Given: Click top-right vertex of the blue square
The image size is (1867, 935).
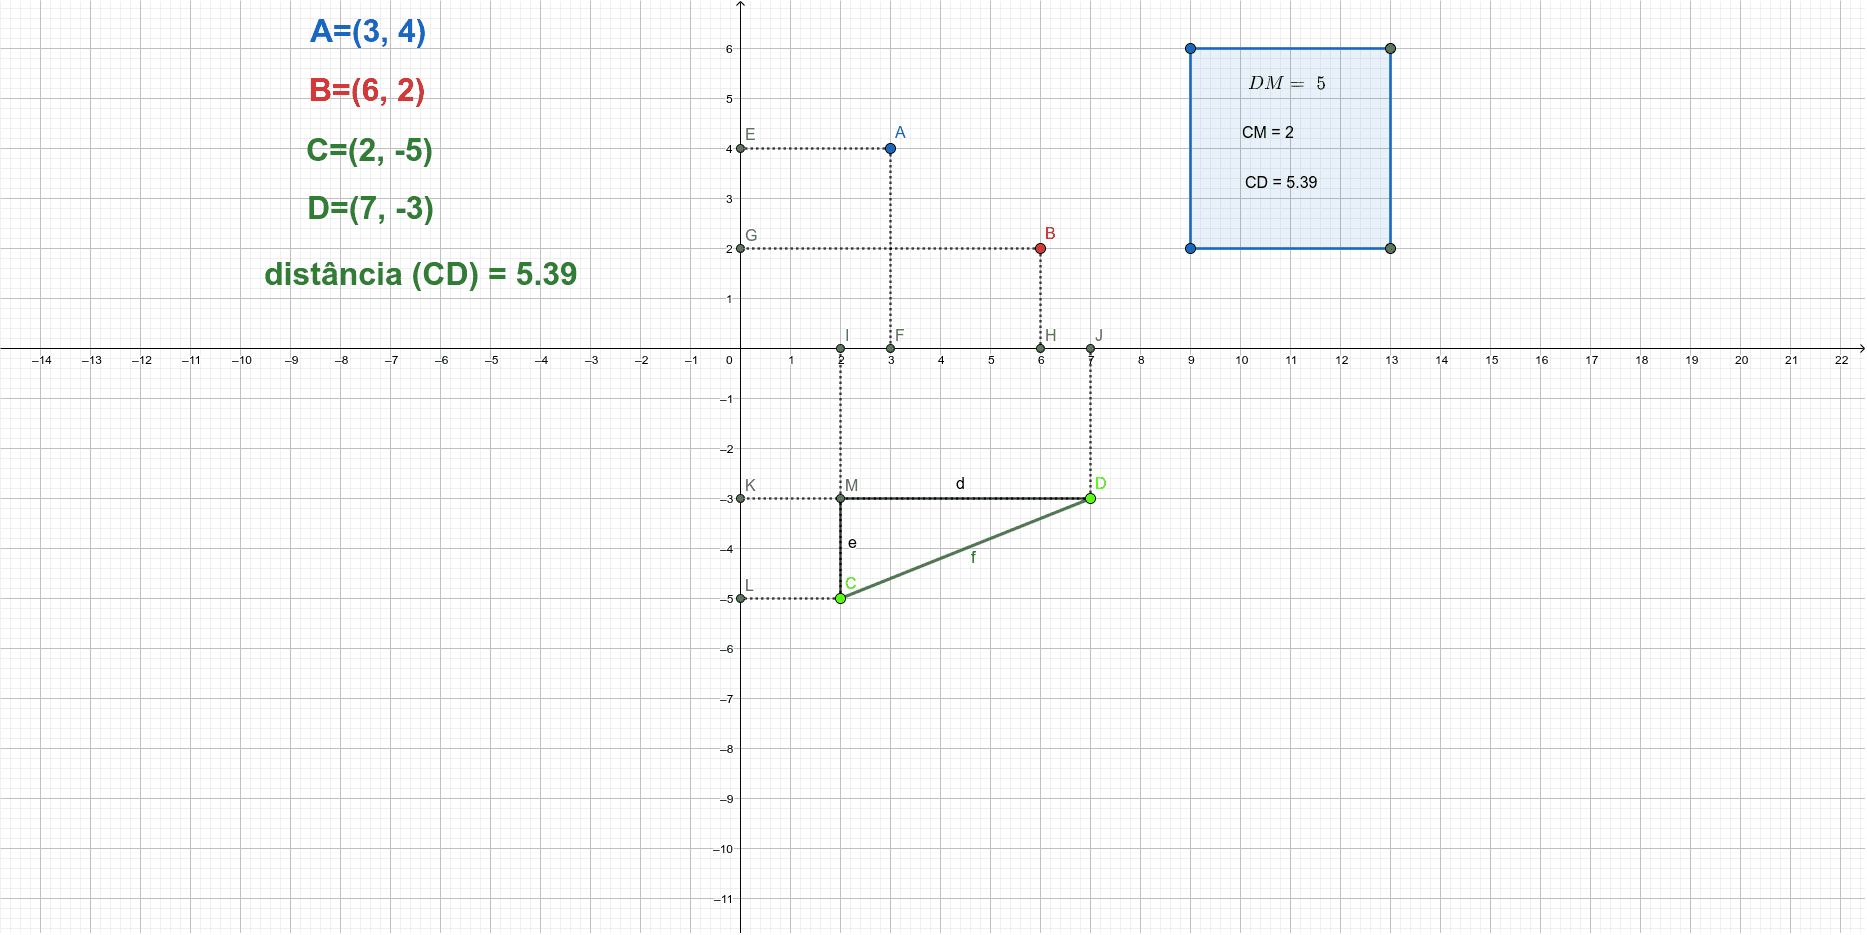Looking at the screenshot, I should pos(1390,48).
